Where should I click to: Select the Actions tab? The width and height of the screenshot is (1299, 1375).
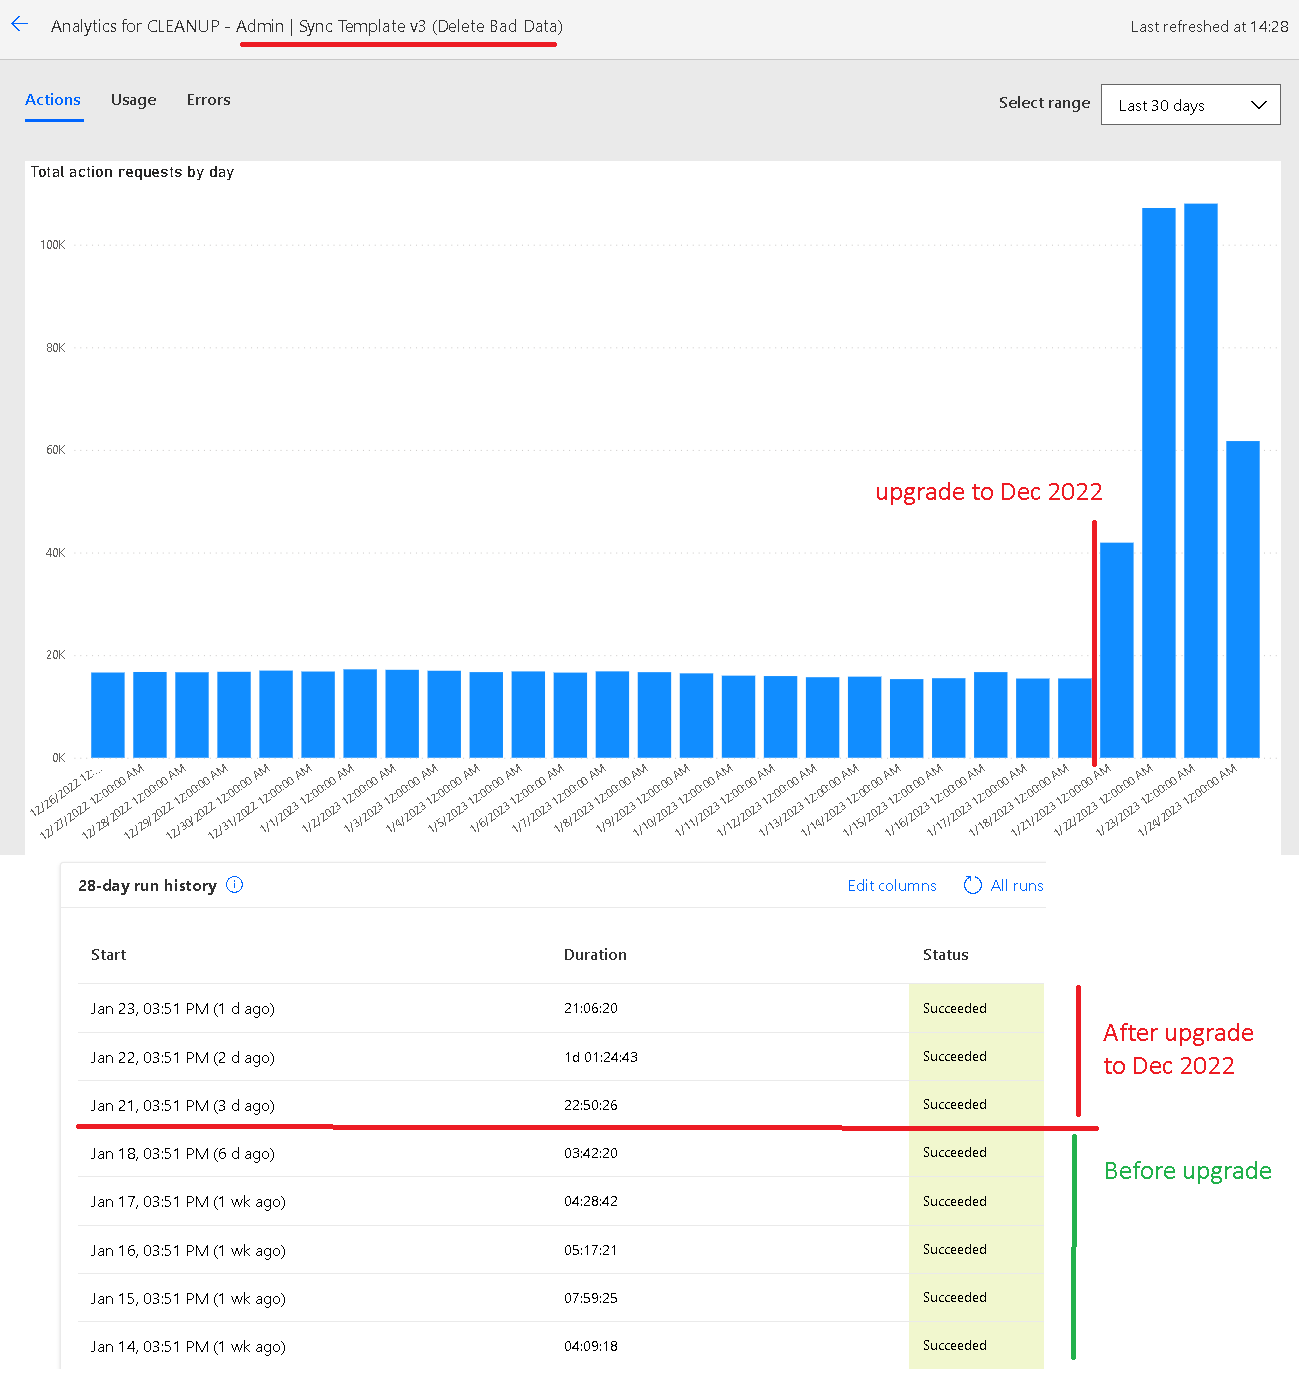(52, 100)
